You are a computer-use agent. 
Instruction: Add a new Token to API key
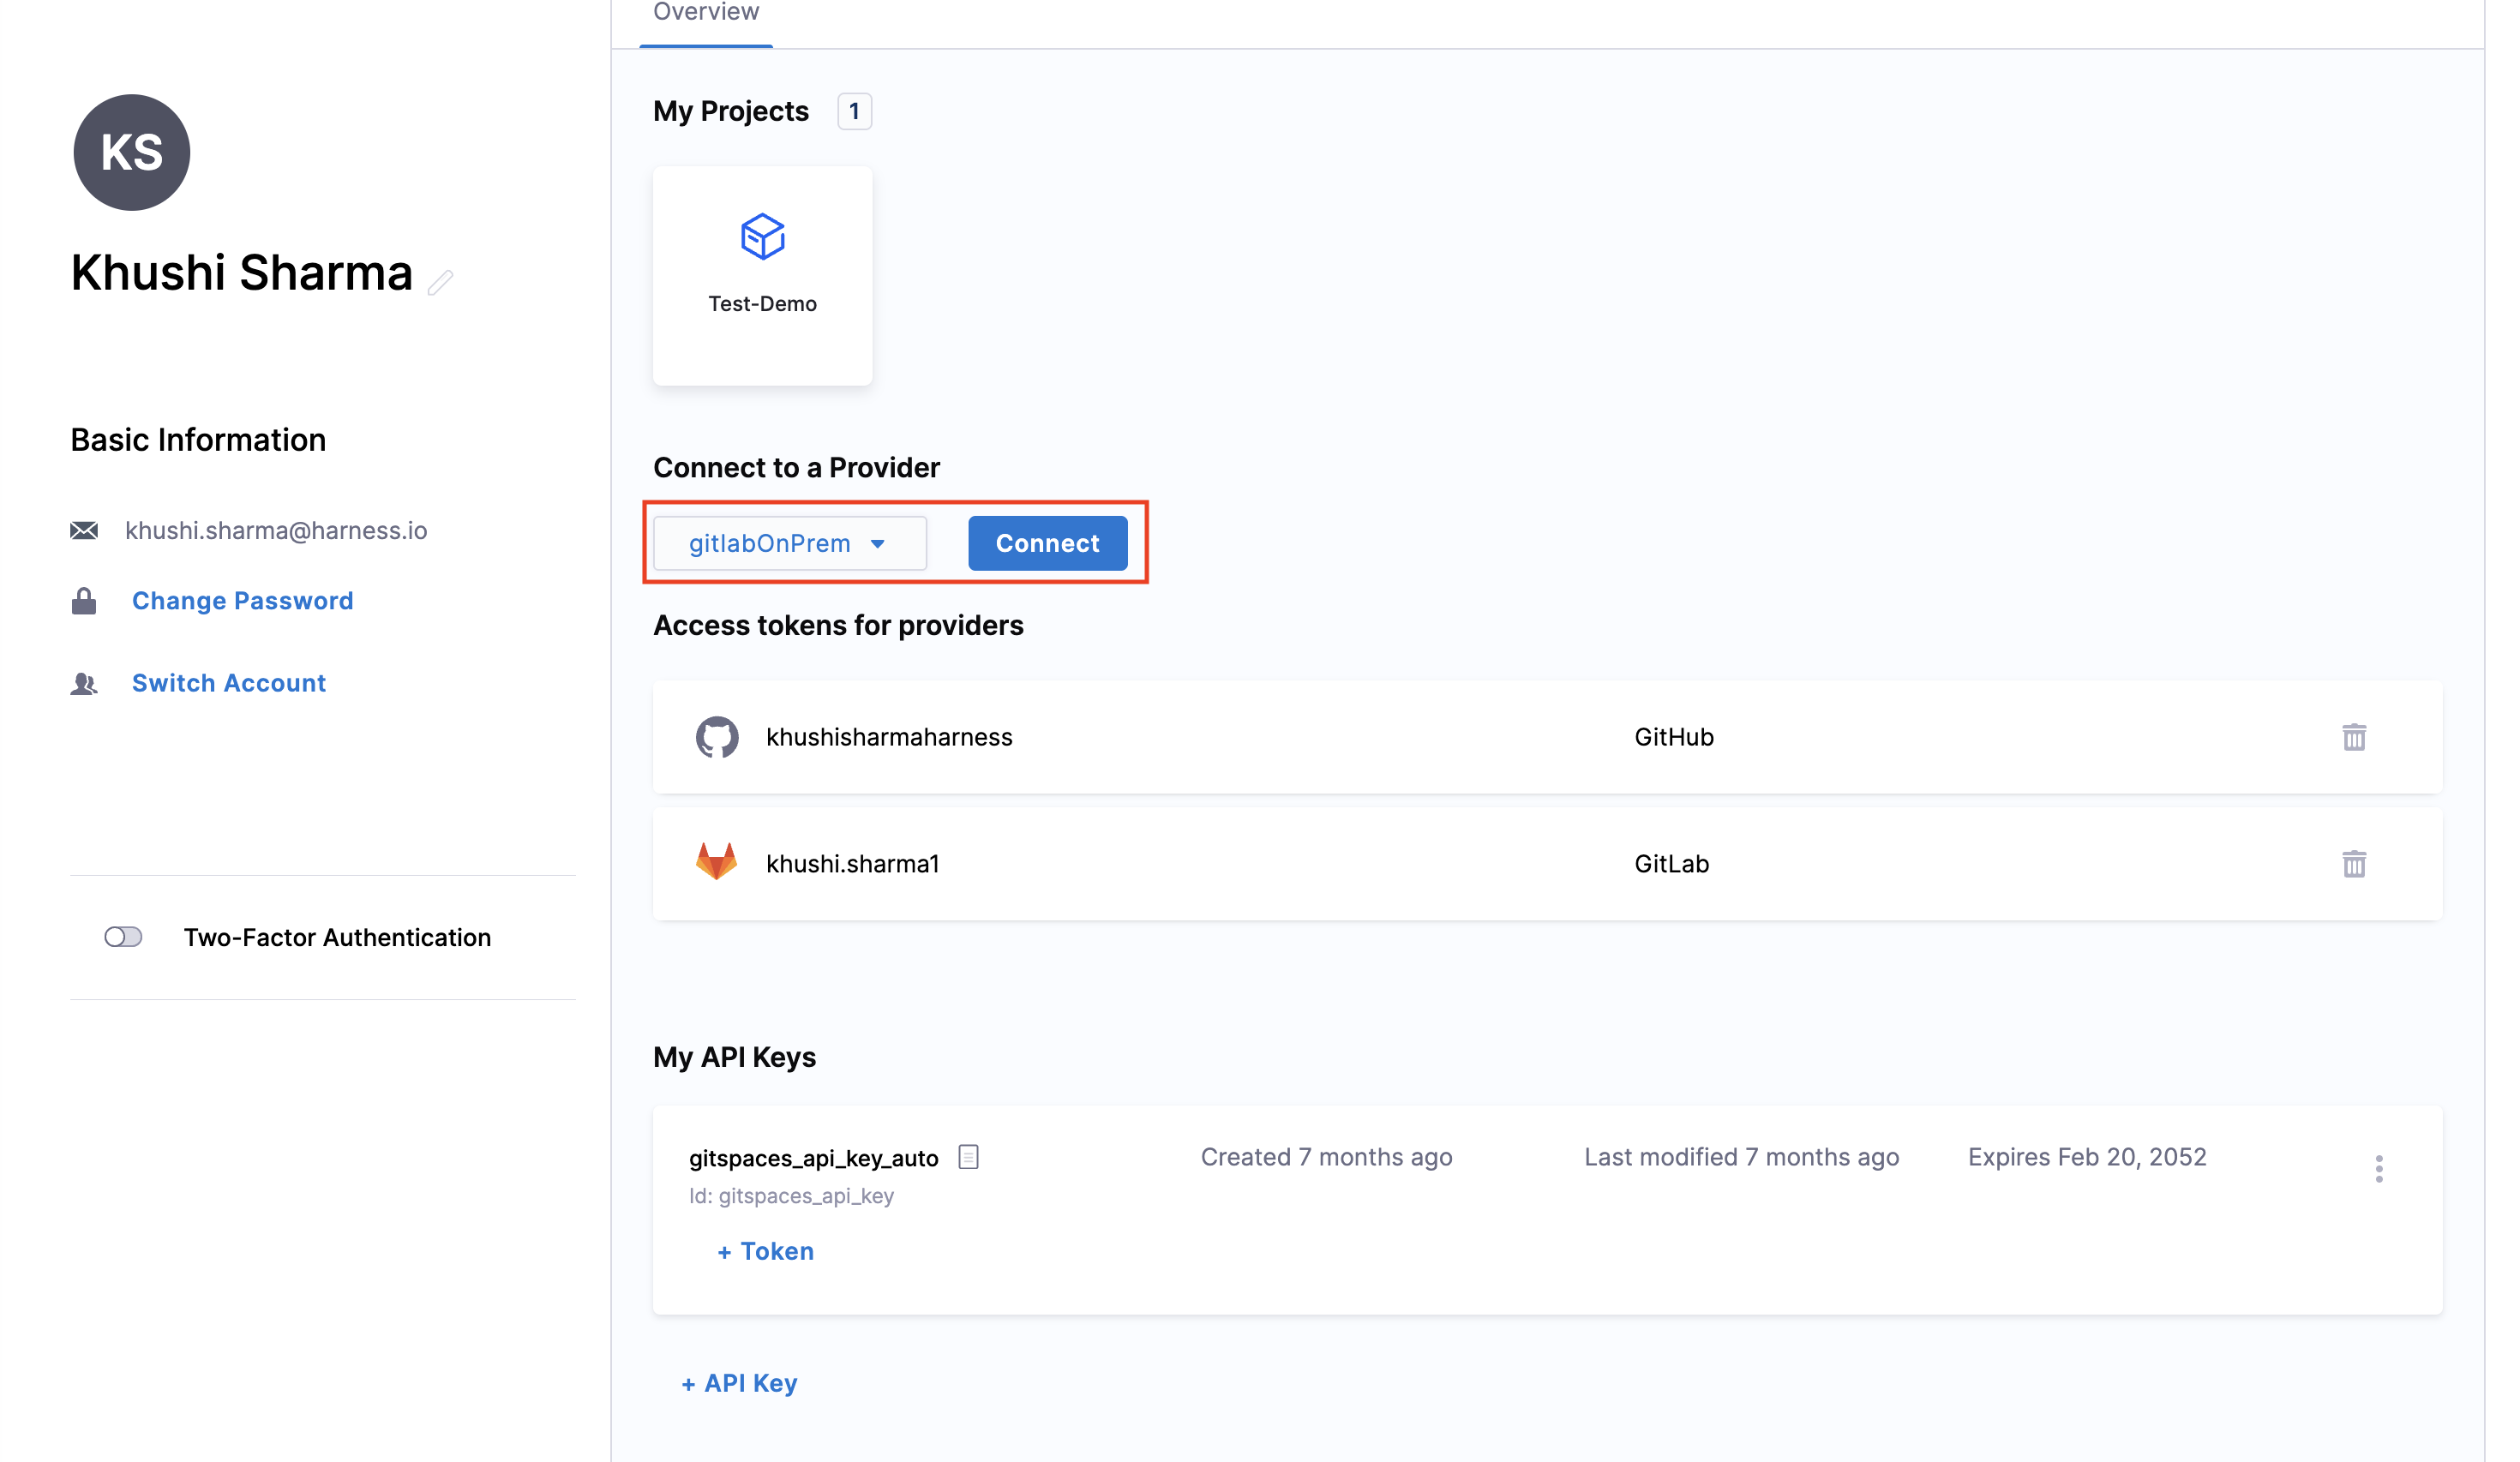tap(765, 1251)
